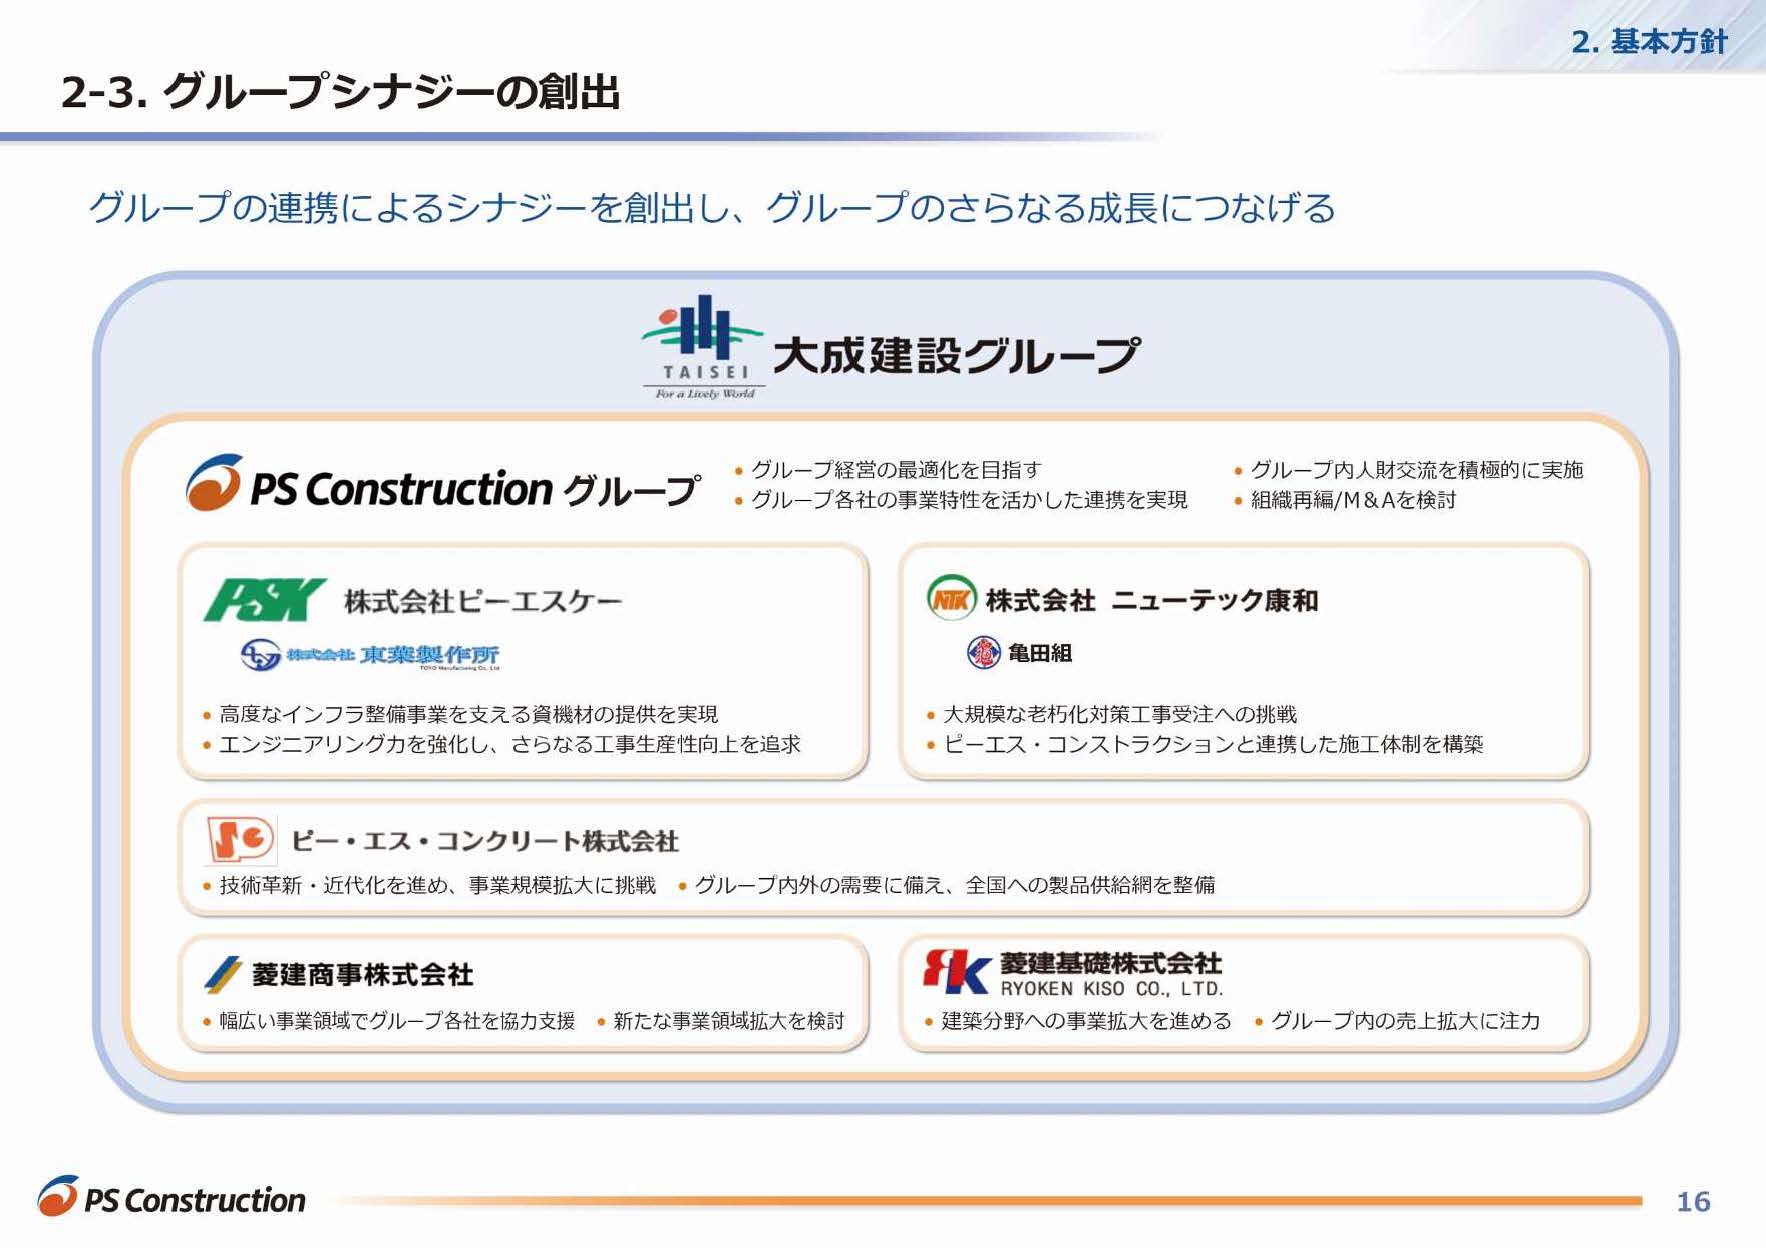
Task: Click the 2. 基本方針 section label
Action: [x=1649, y=41]
